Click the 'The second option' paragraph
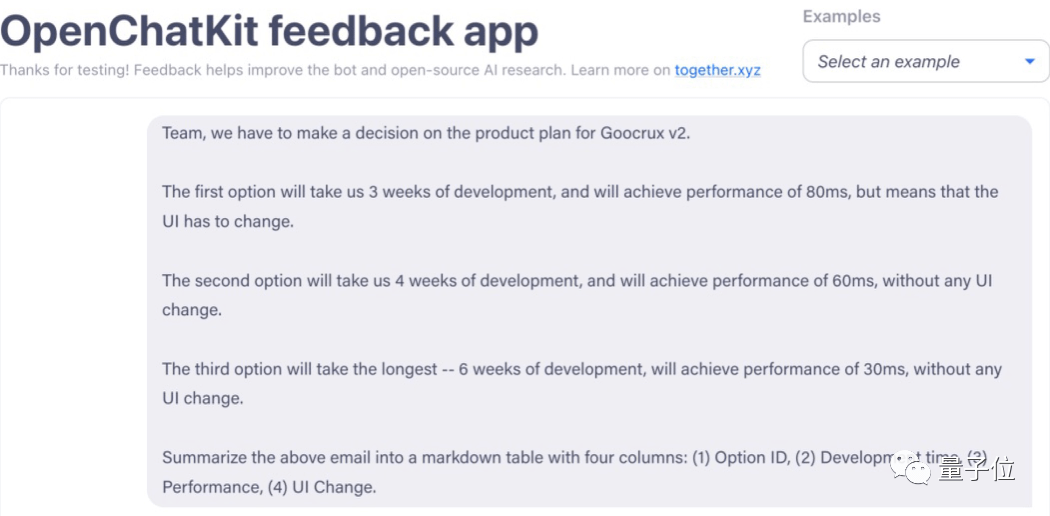The width and height of the screenshot is (1050, 516). (x=577, y=281)
